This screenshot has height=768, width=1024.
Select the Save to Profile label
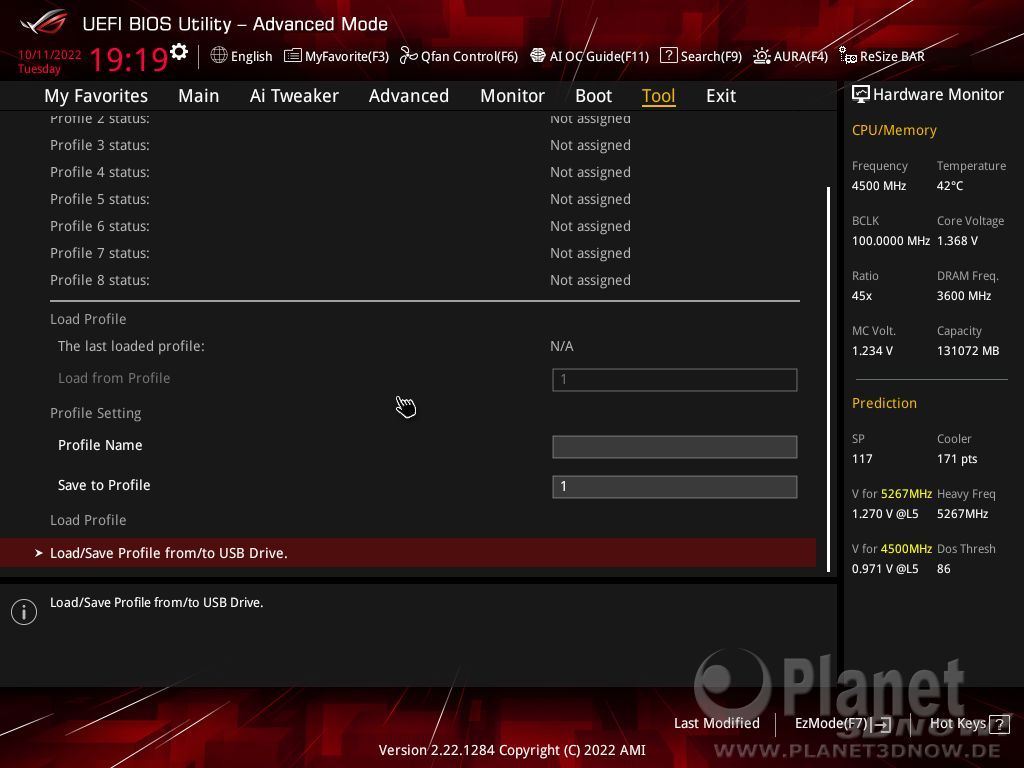pos(104,485)
